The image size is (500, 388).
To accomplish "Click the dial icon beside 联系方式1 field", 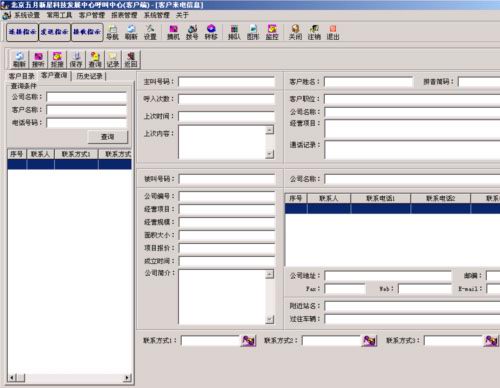I will click(x=248, y=341).
